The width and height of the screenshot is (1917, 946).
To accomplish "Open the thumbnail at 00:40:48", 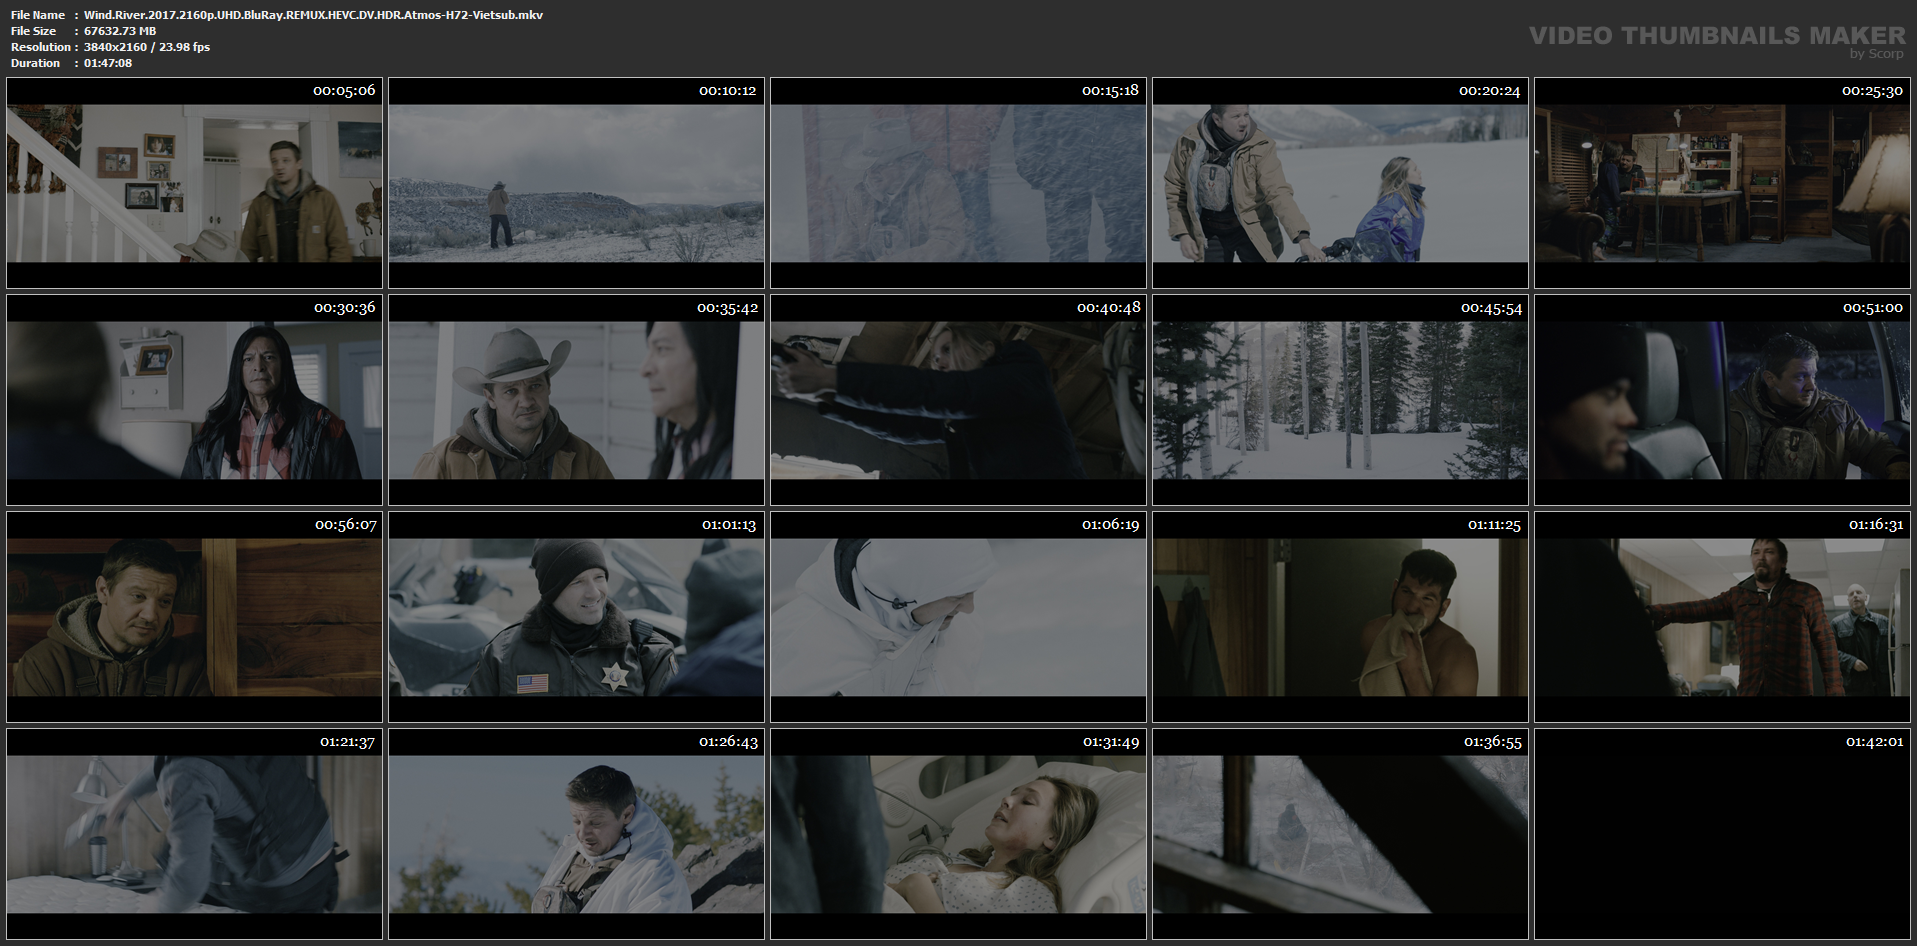I will click(x=958, y=400).
